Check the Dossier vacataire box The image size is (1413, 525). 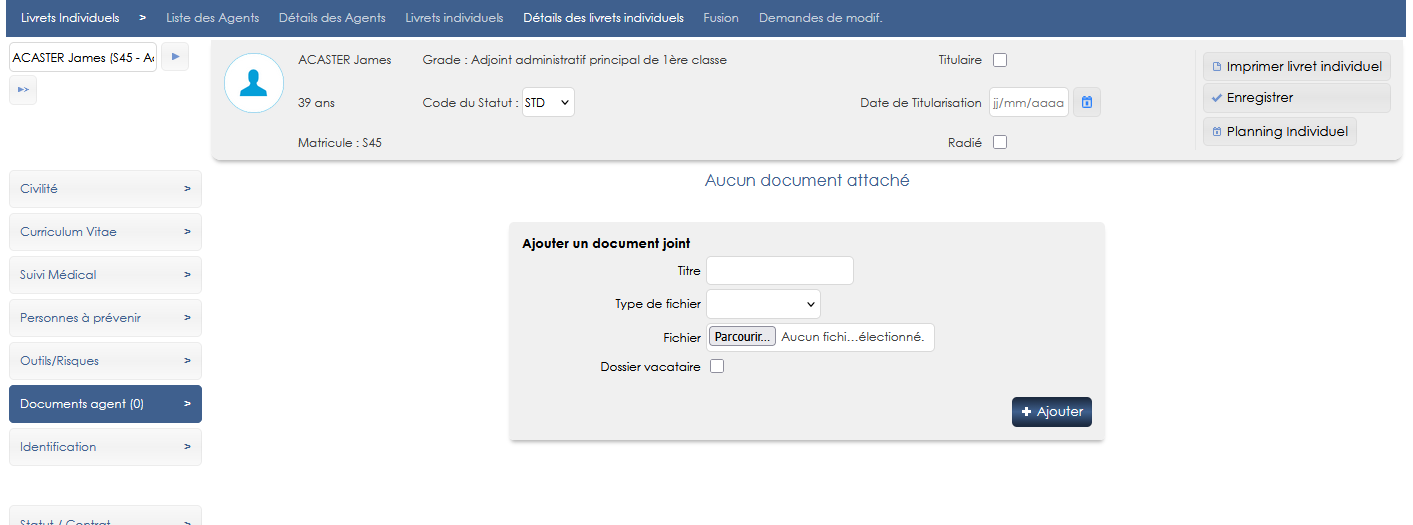(x=716, y=367)
